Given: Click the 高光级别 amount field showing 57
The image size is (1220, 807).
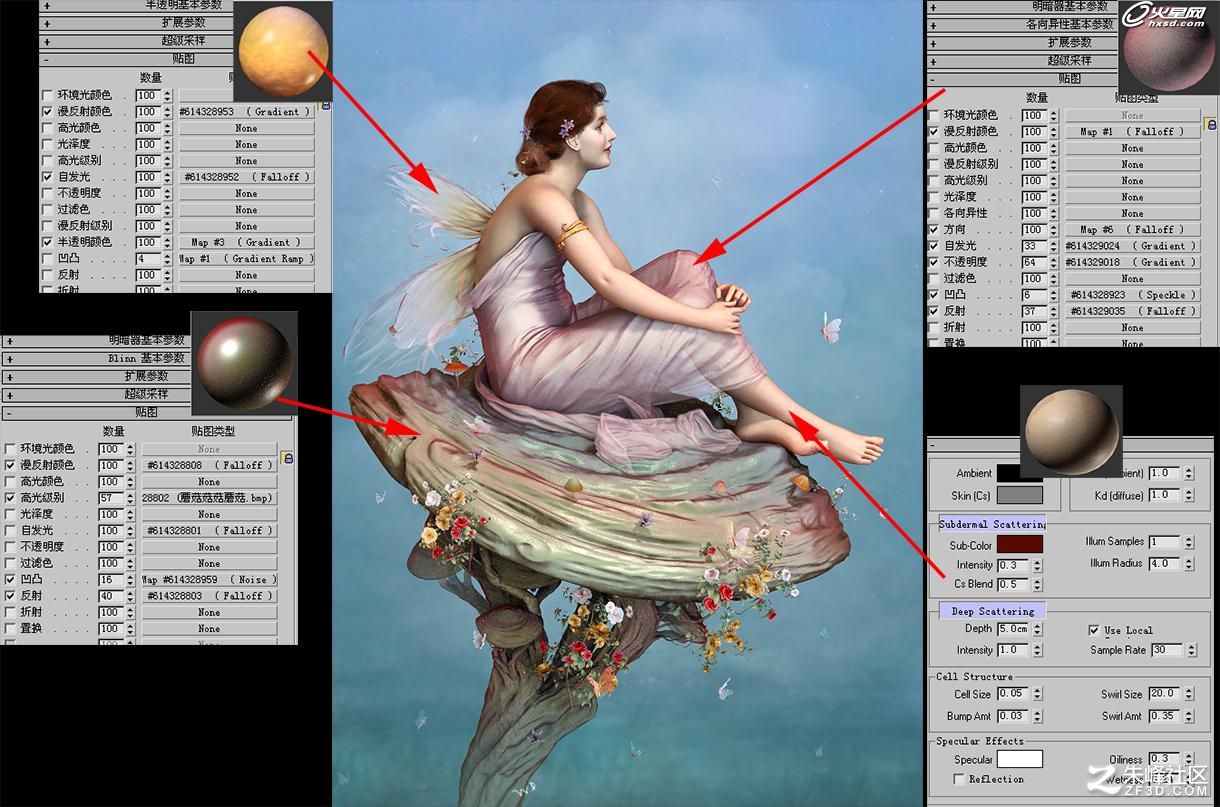Looking at the screenshot, I should tap(109, 498).
